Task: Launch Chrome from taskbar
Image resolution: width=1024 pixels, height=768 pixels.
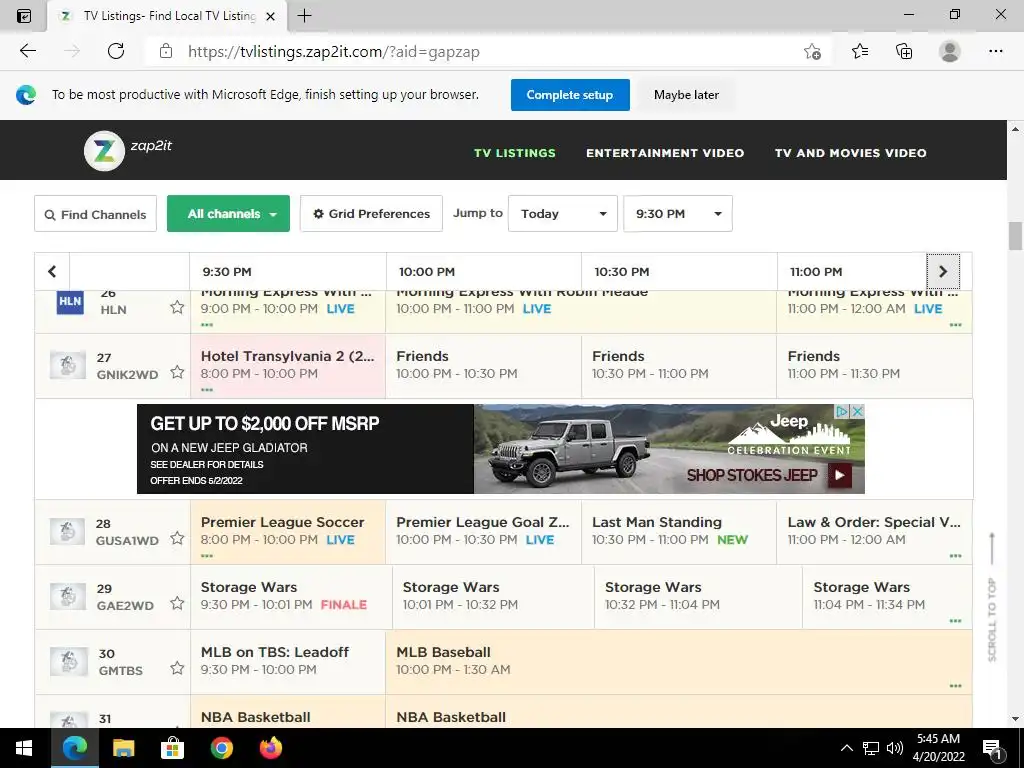Action: point(221,748)
